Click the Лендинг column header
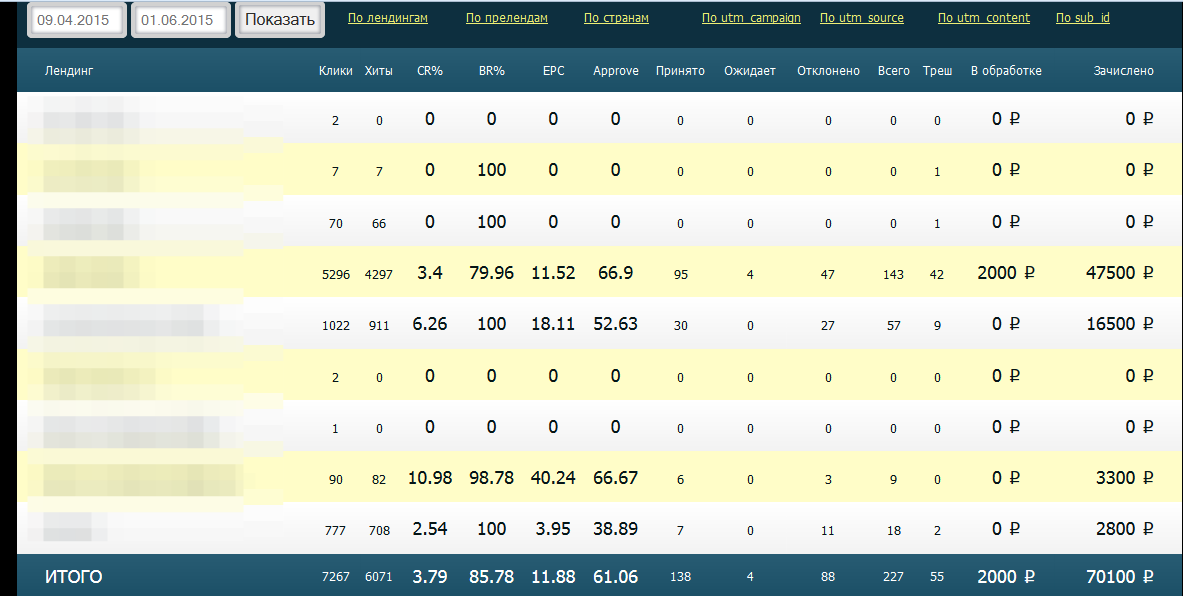This screenshot has width=1183, height=596. click(69, 71)
